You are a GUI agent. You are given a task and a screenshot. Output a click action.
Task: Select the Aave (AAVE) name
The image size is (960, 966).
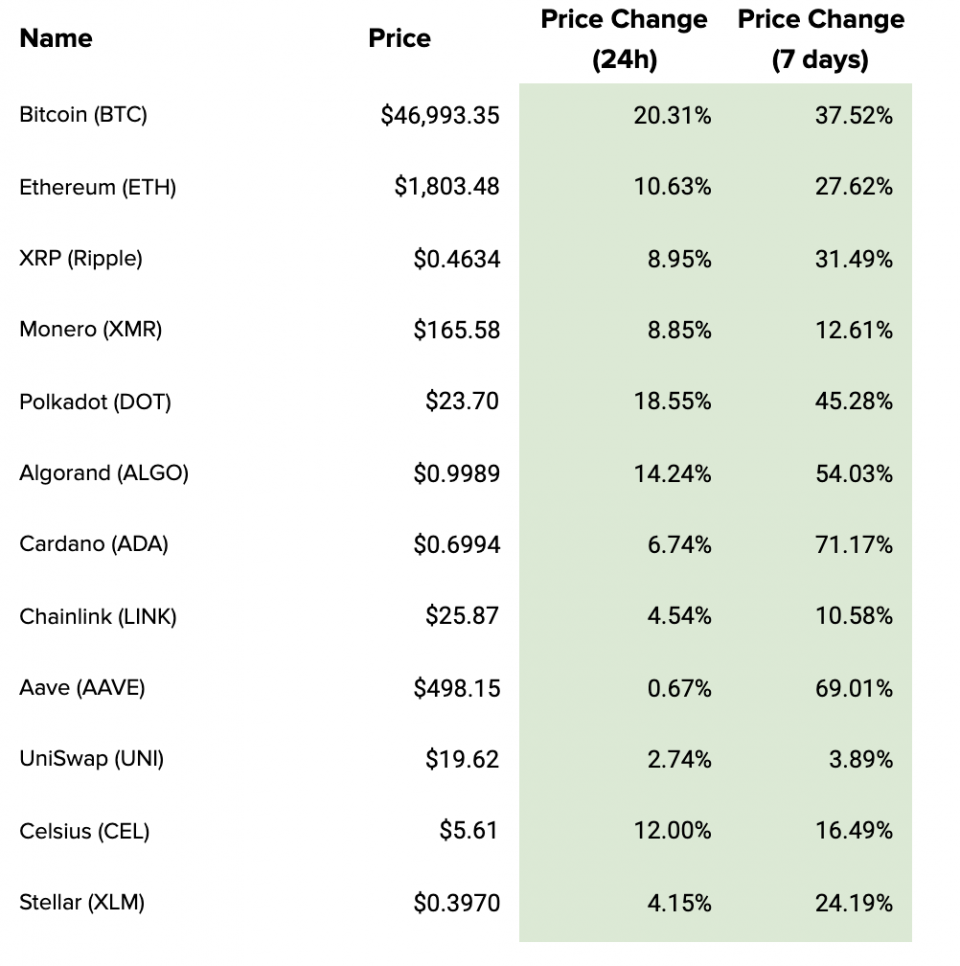(x=82, y=688)
